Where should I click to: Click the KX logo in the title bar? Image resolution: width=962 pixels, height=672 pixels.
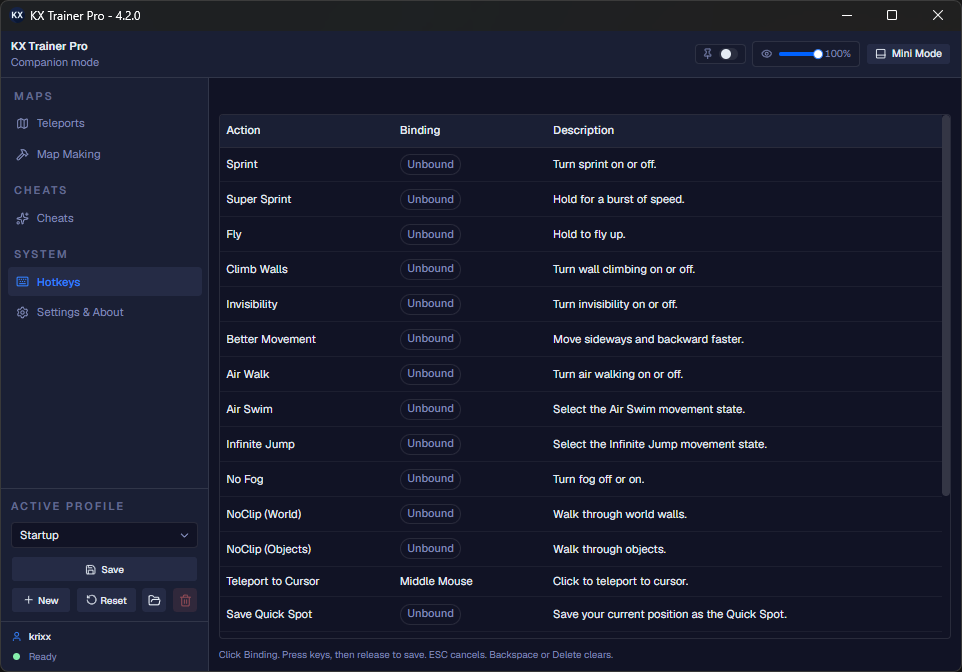[x=17, y=15]
